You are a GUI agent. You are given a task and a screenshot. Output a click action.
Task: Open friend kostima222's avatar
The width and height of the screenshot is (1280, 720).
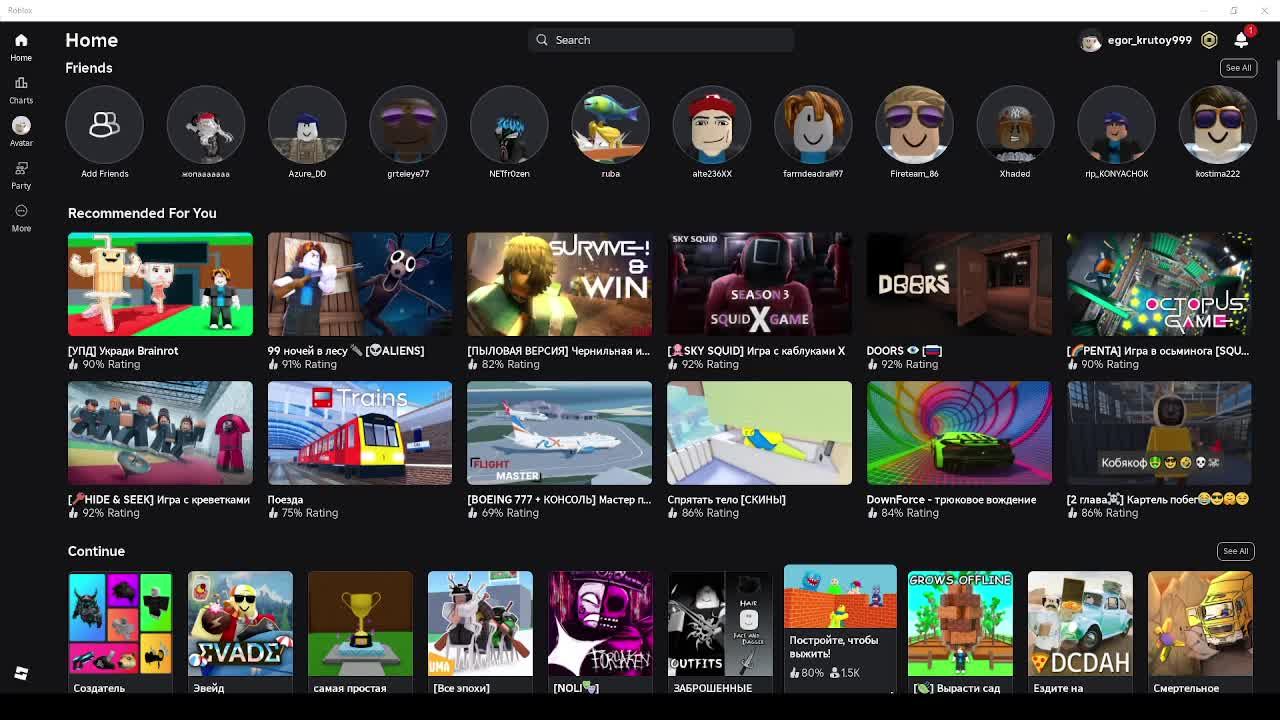(1217, 125)
